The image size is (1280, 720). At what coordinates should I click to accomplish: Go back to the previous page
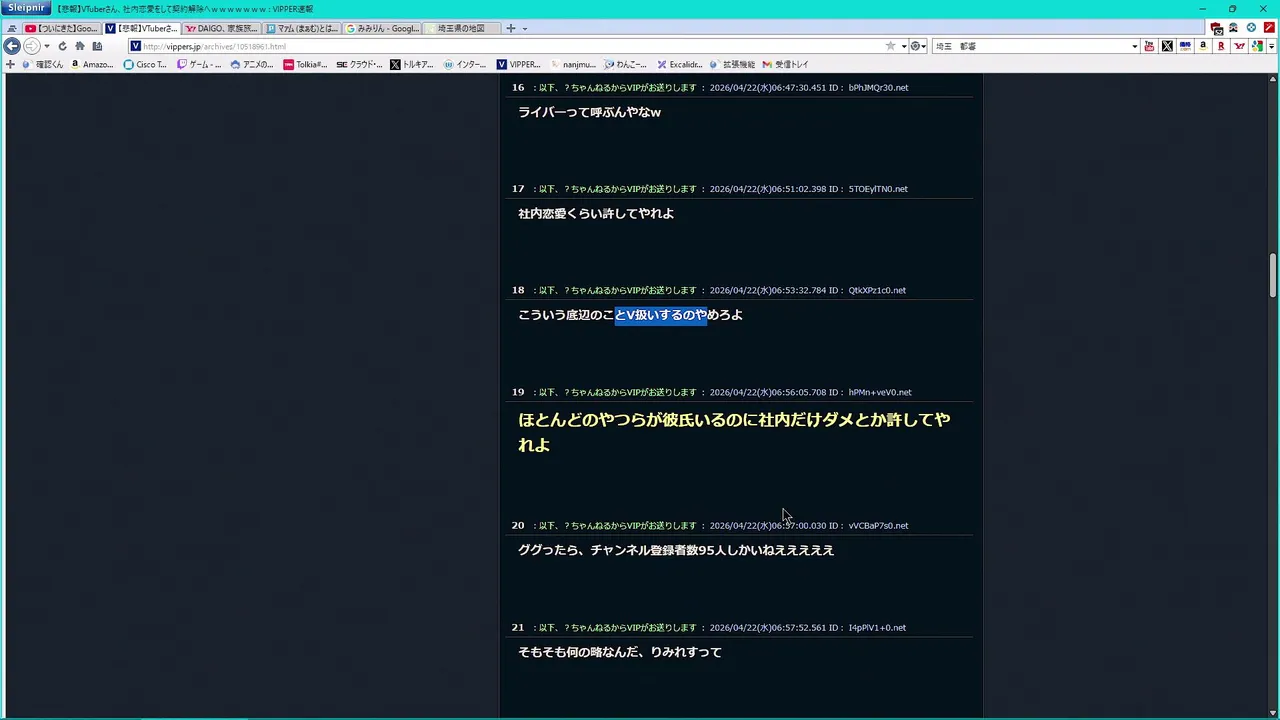click(x=12, y=46)
